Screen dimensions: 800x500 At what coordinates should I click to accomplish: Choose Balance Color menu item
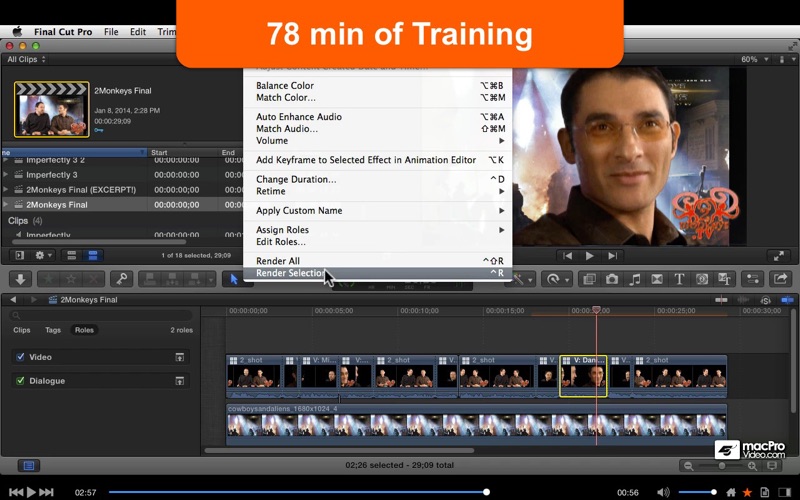[377, 85]
